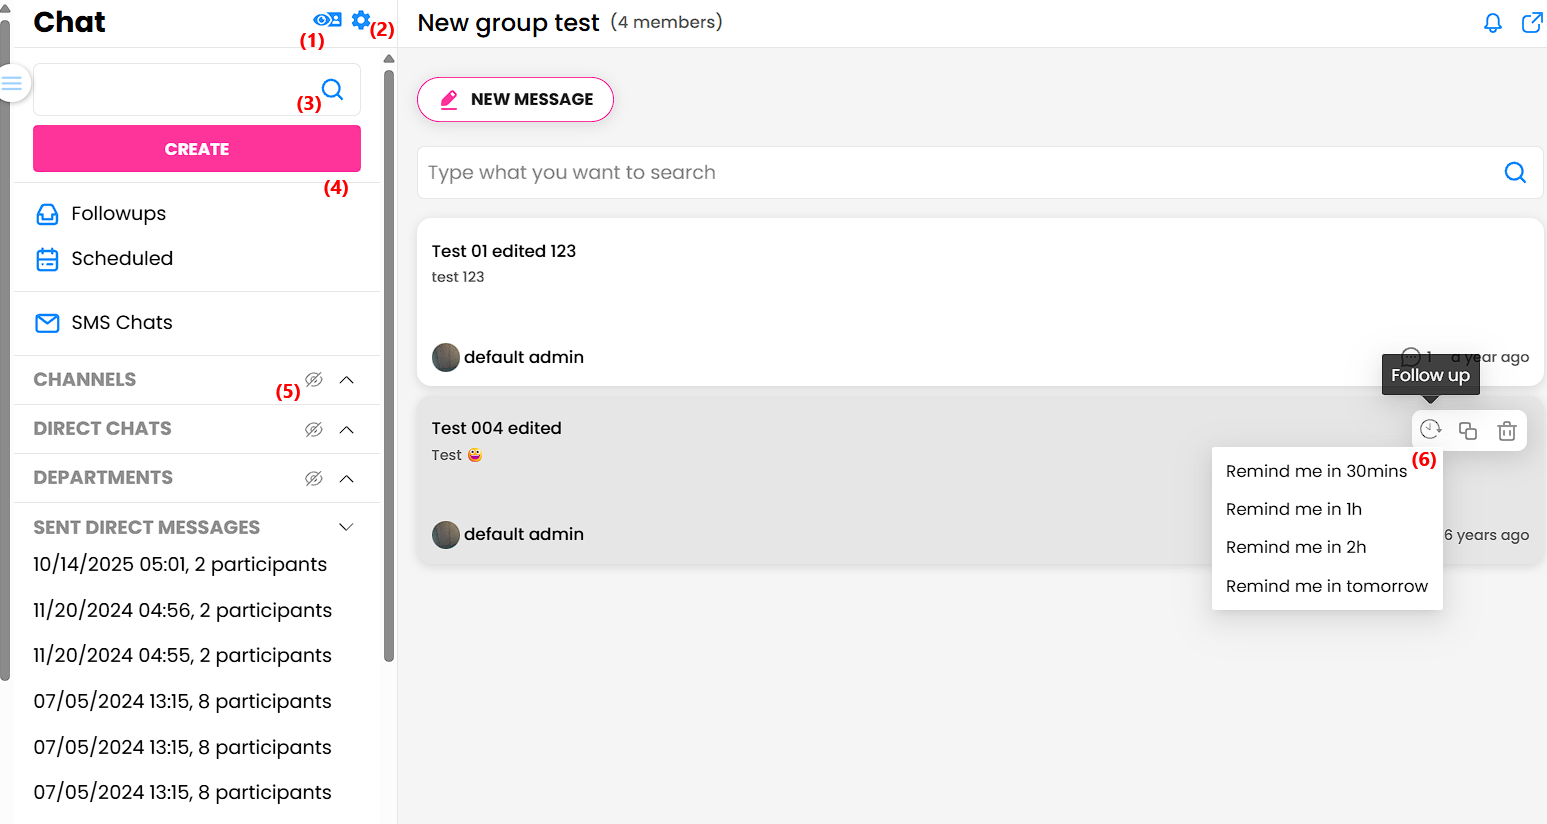
Task: Toggle hidden eye icon for Direct Chats
Action: coord(314,429)
